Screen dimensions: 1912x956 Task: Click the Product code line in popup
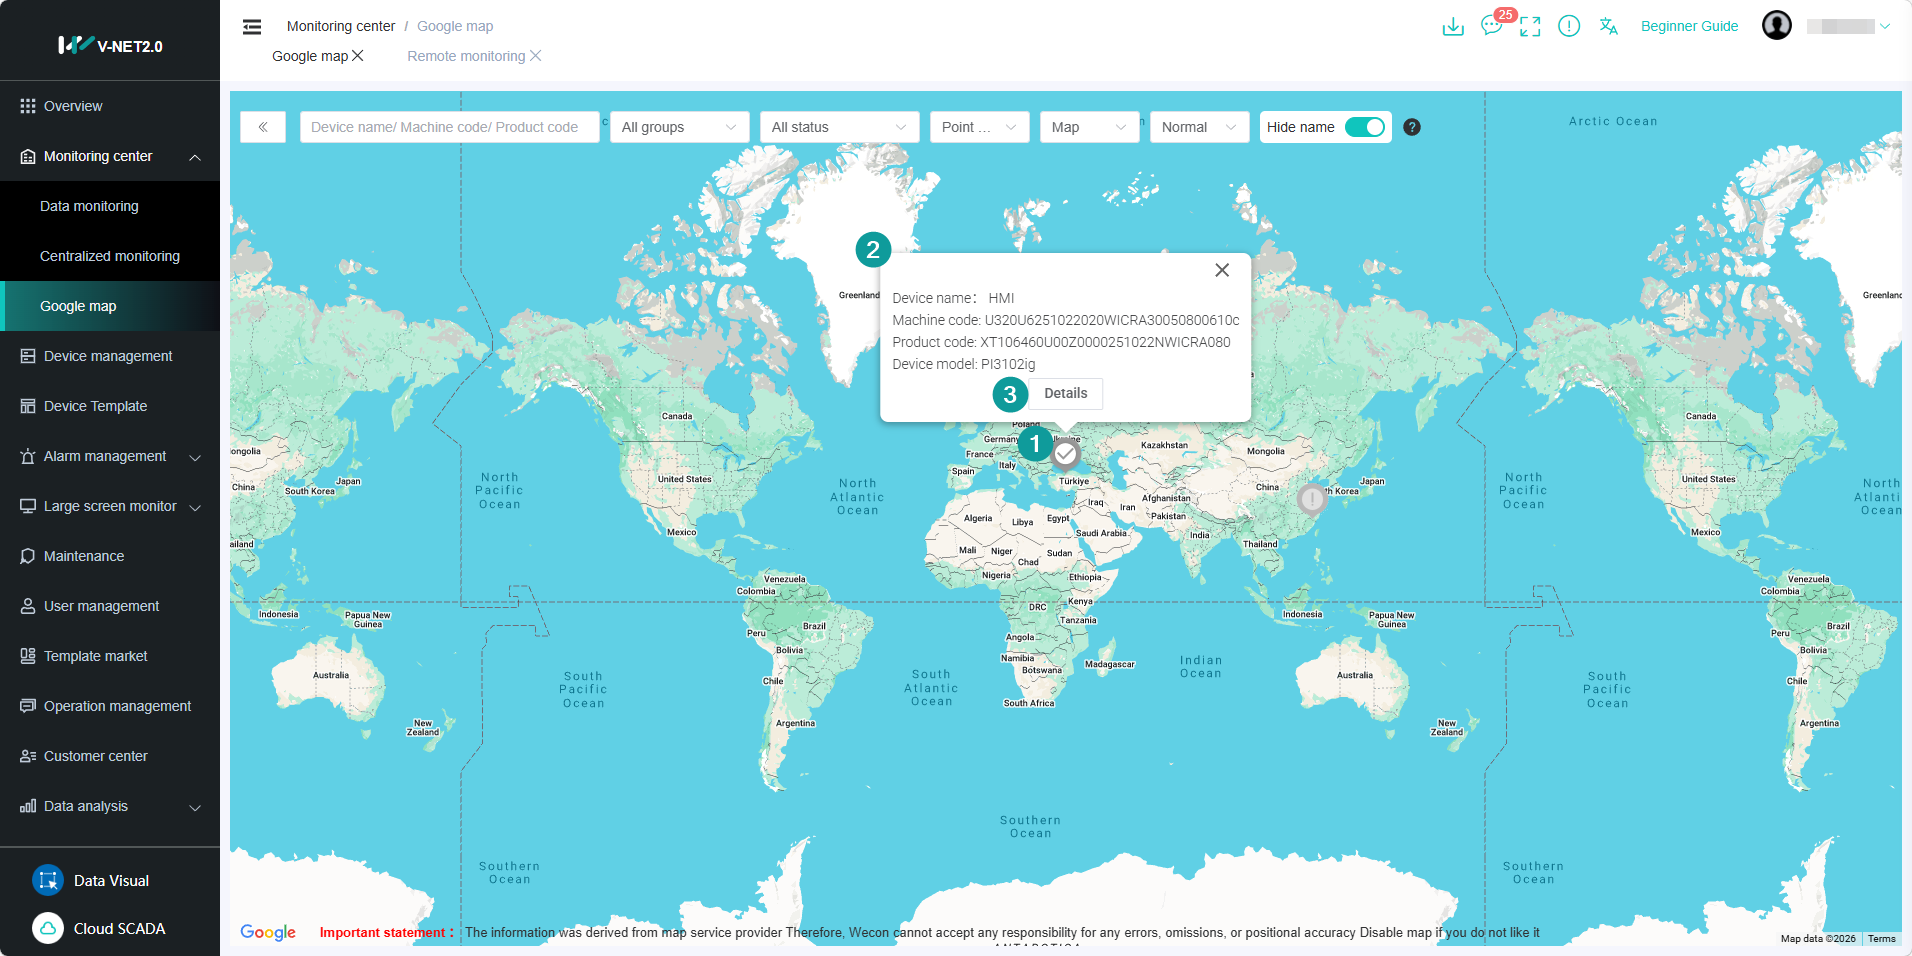point(1061,342)
